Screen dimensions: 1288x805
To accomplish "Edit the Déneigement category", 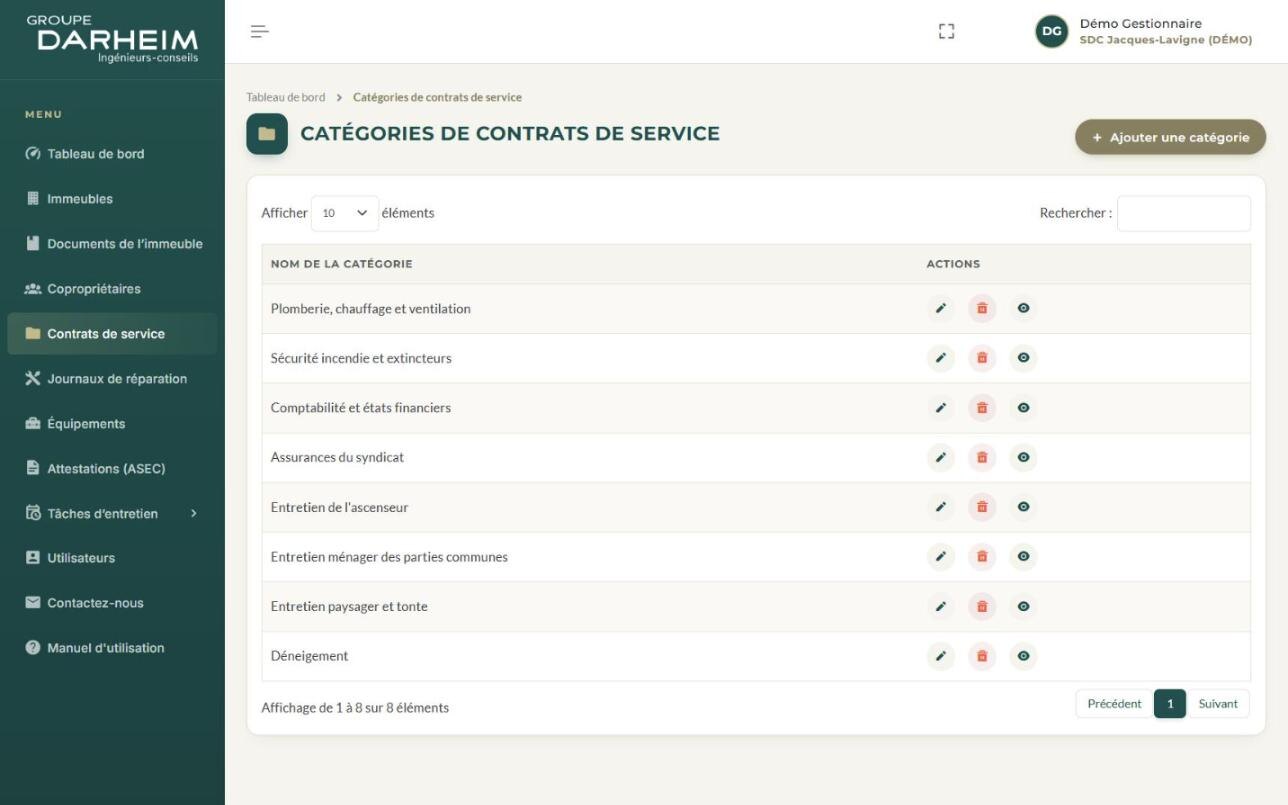I will coord(941,656).
